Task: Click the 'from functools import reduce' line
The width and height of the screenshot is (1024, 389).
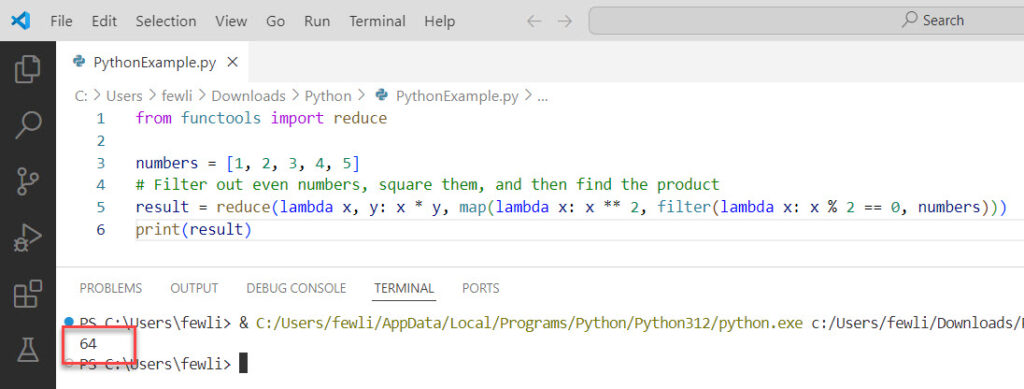Action: point(261,118)
